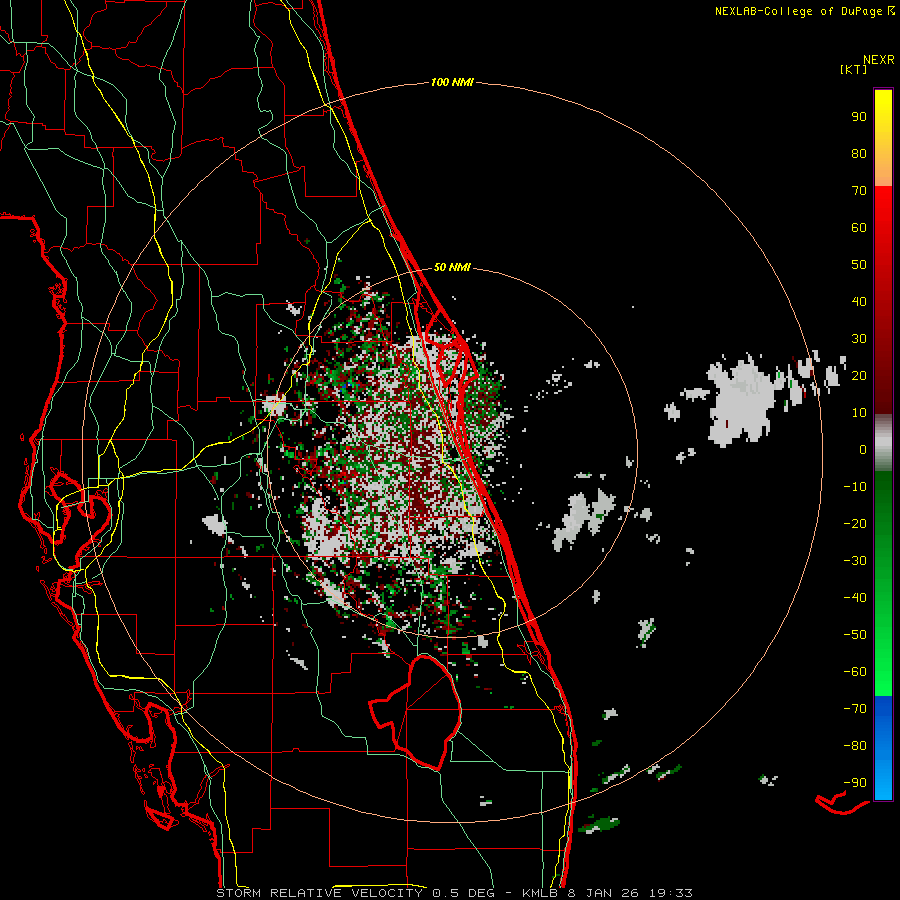This screenshot has height=900, width=900.
Task: Pick the gray zero-velocity segment of the color bar
Action: pos(883,443)
